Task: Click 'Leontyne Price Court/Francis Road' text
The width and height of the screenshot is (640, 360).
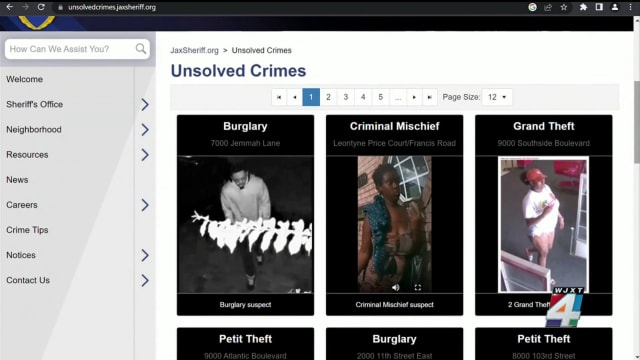Action: 394,143
